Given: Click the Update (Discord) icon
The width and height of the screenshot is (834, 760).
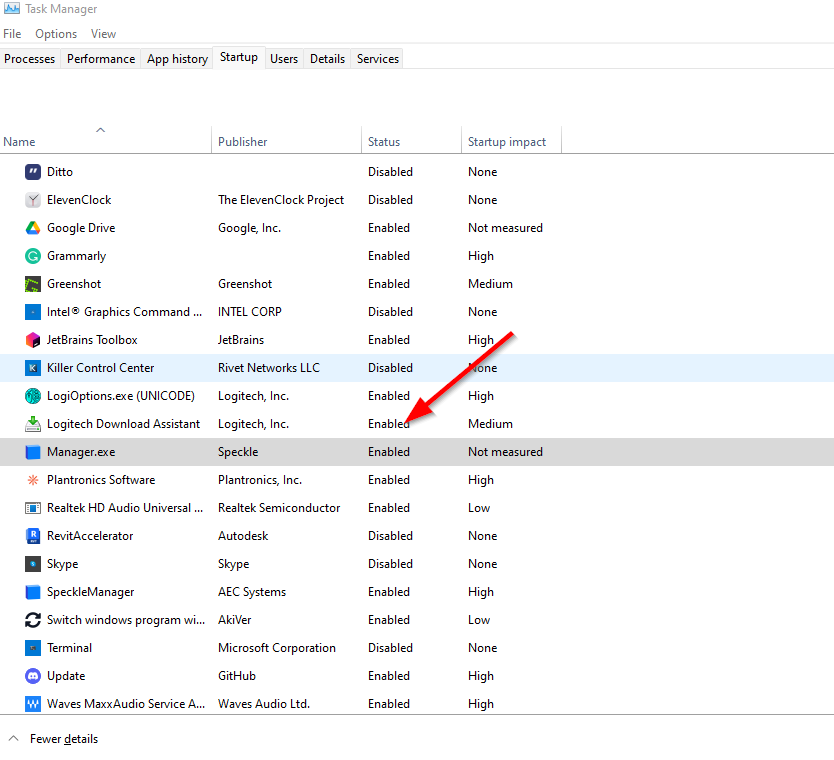Looking at the screenshot, I should pyautogui.click(x=33, y=676).
